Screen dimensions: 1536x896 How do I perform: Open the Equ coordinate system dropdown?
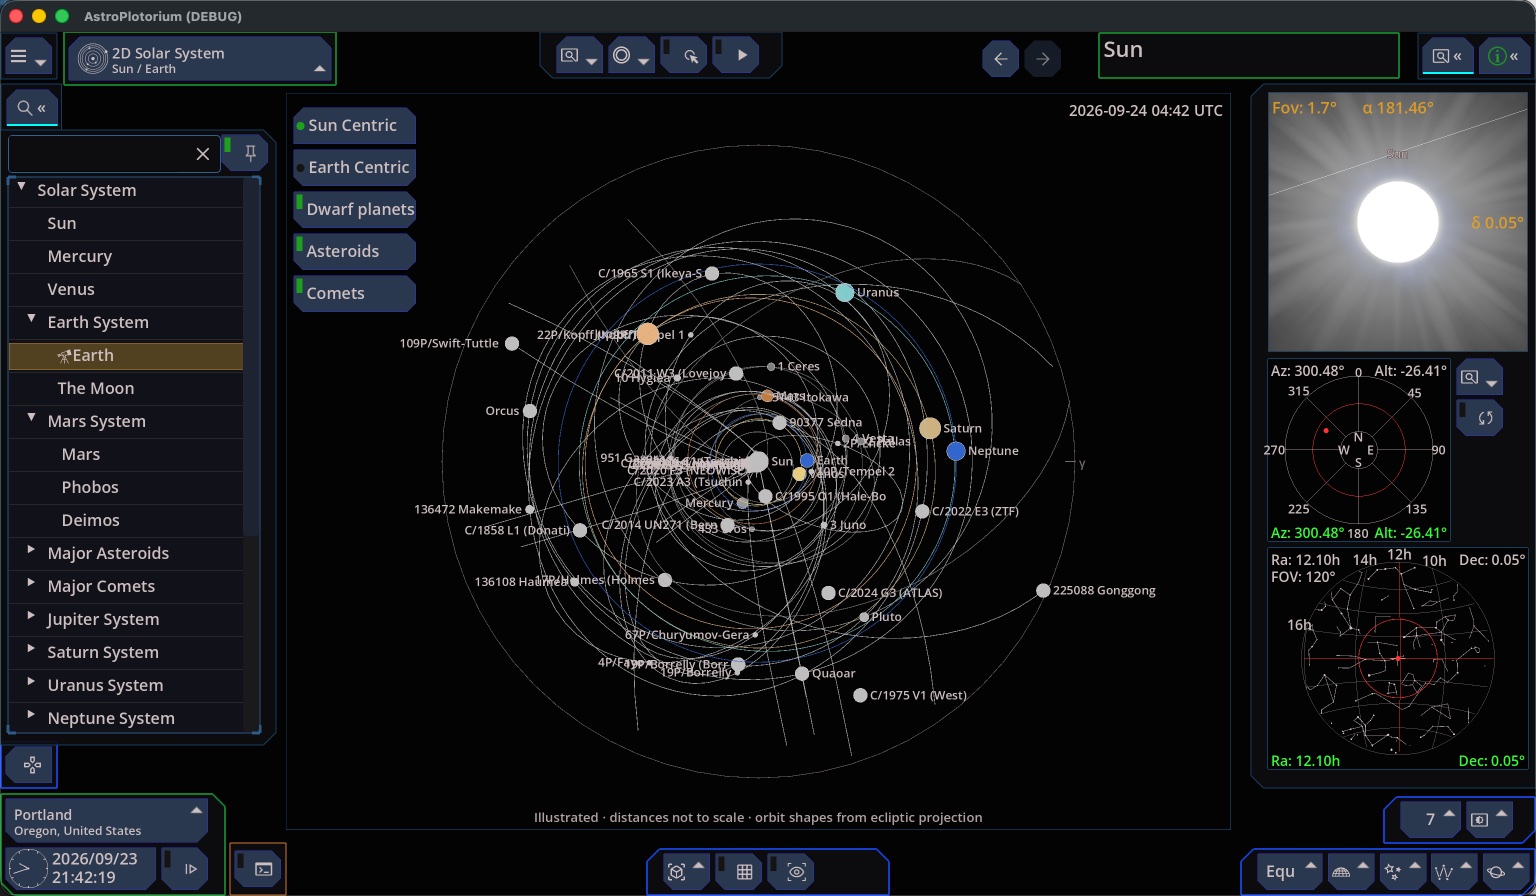(x=1289, y=871)
